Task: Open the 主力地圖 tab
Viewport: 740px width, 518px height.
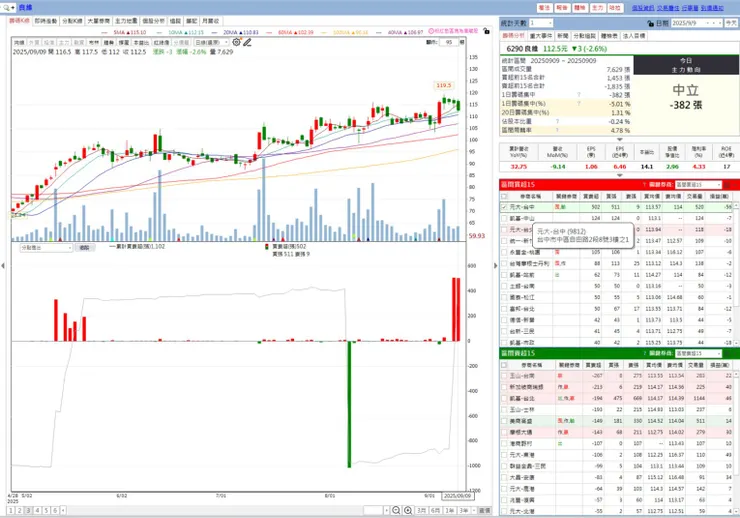Action: [x=126, y=21]
